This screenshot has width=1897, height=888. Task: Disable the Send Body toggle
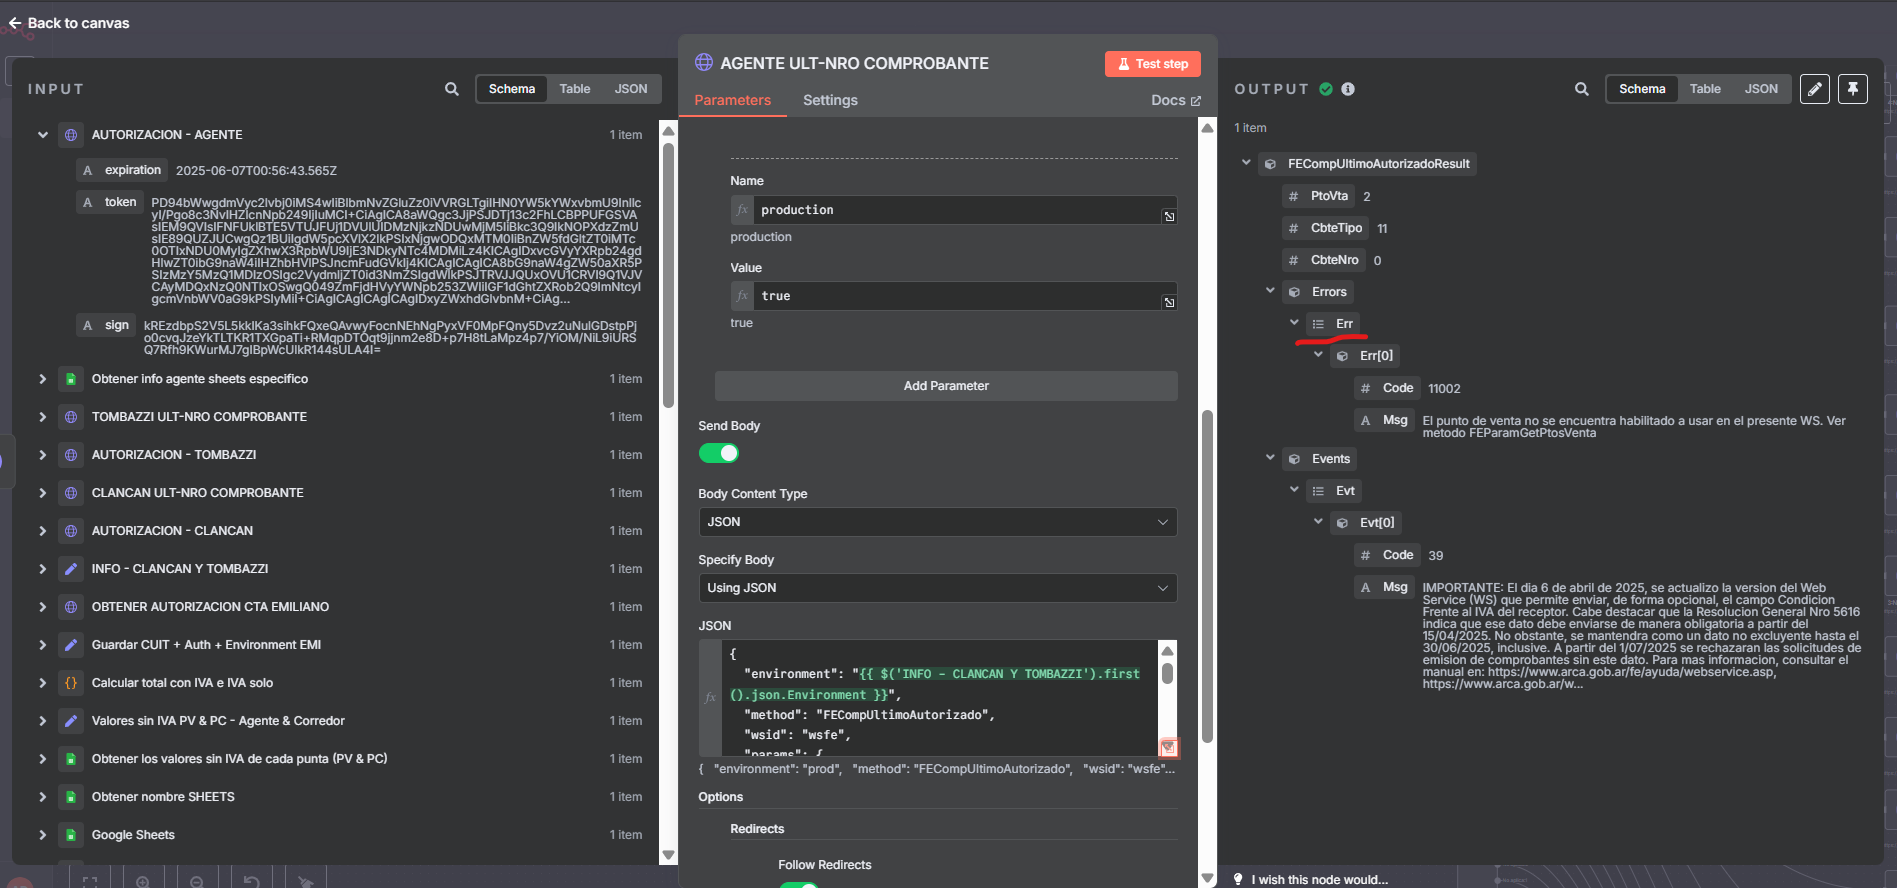[x=718, y=453]
